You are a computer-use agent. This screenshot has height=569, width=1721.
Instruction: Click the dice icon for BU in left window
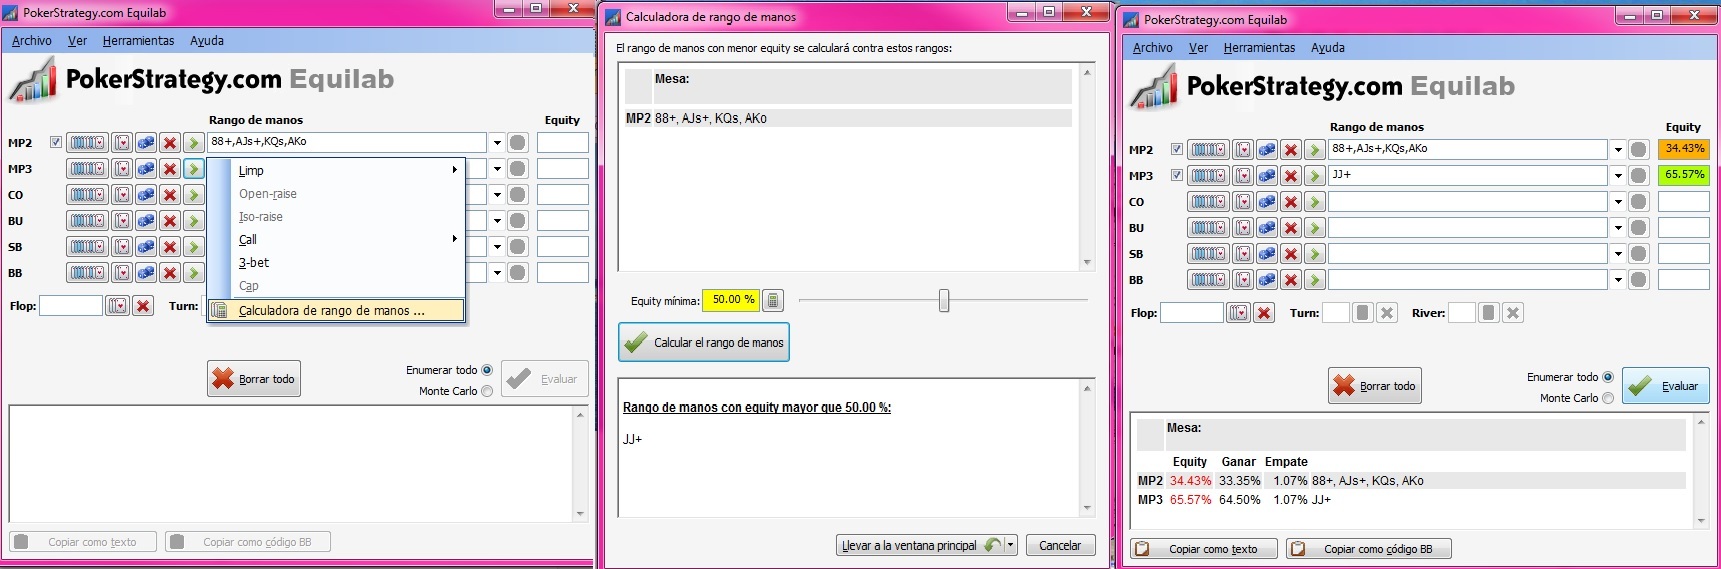tap(146, 221)
